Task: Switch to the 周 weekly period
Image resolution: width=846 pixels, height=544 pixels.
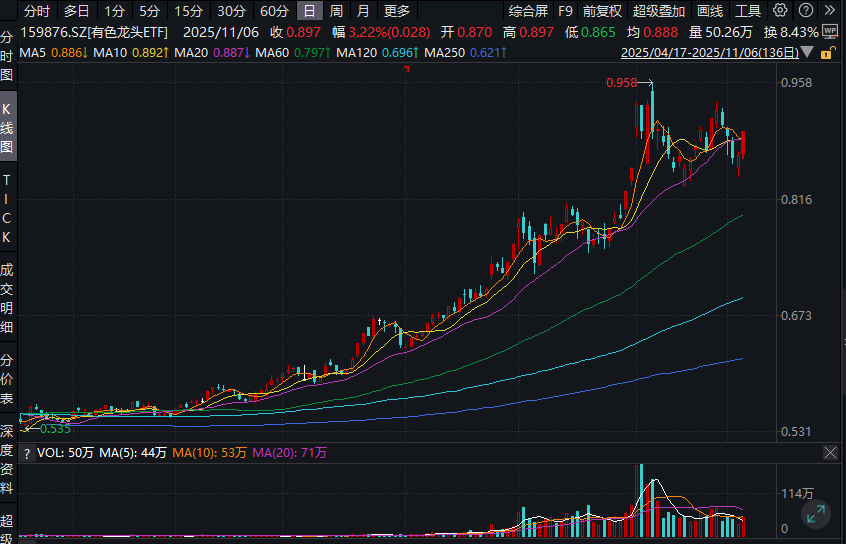Action: [x=336, y=12]
